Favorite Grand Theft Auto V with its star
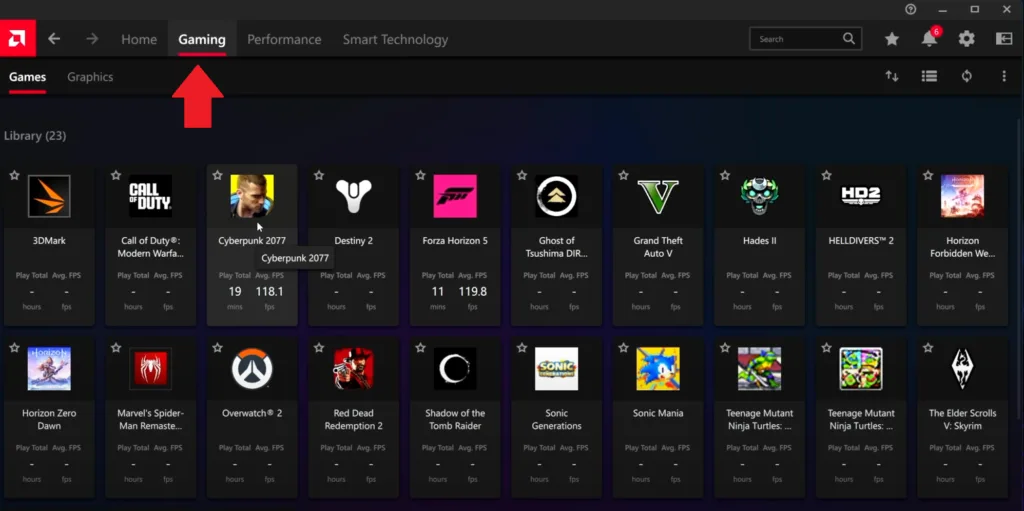Viewport: 1024px width, 511px height. pos(624,176)
